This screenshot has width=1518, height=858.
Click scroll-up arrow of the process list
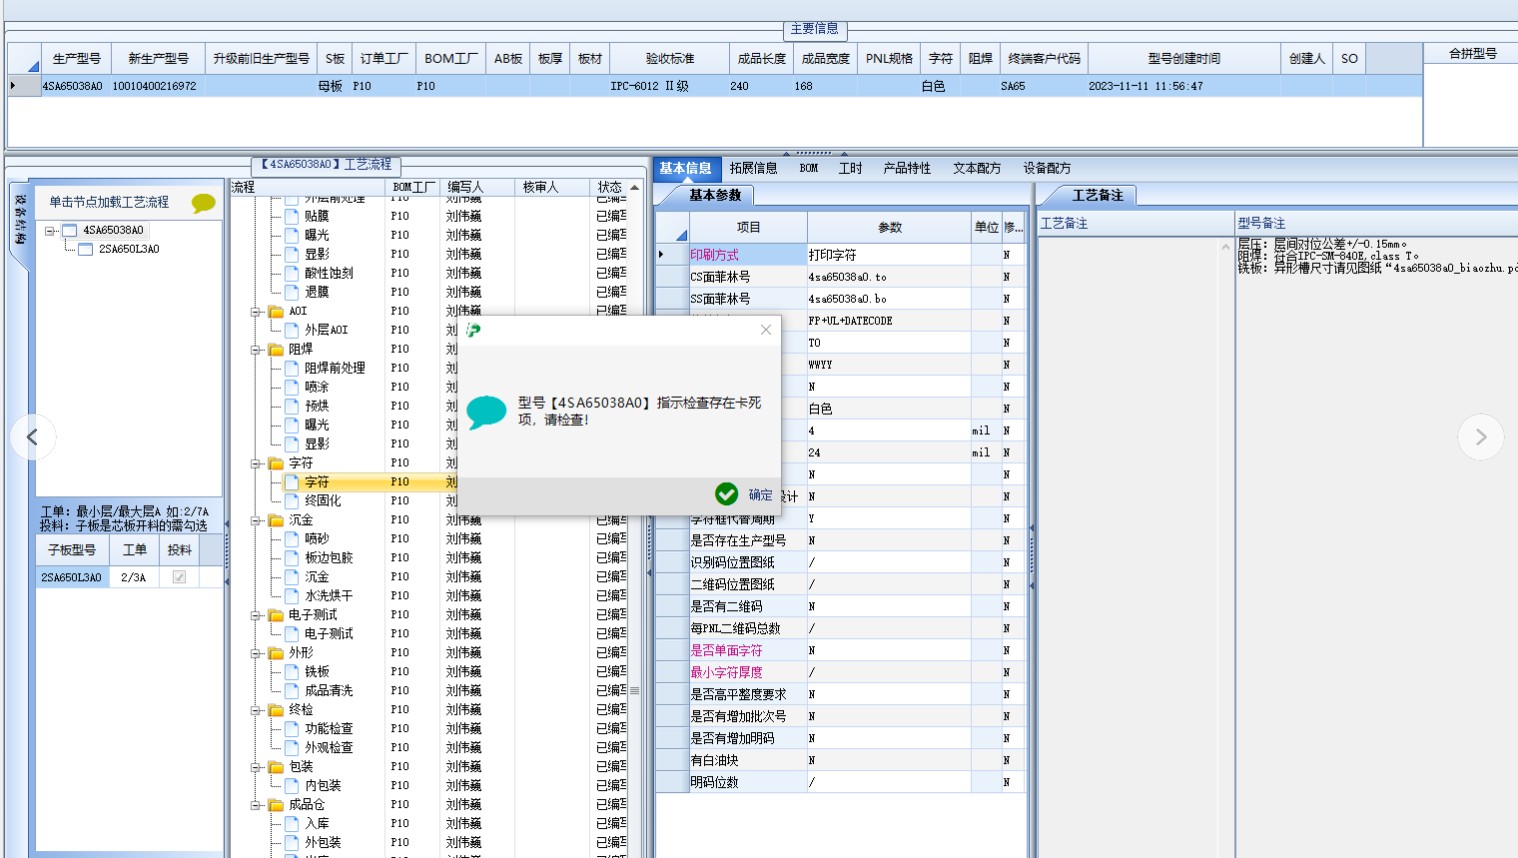click(x=634, y=188)
